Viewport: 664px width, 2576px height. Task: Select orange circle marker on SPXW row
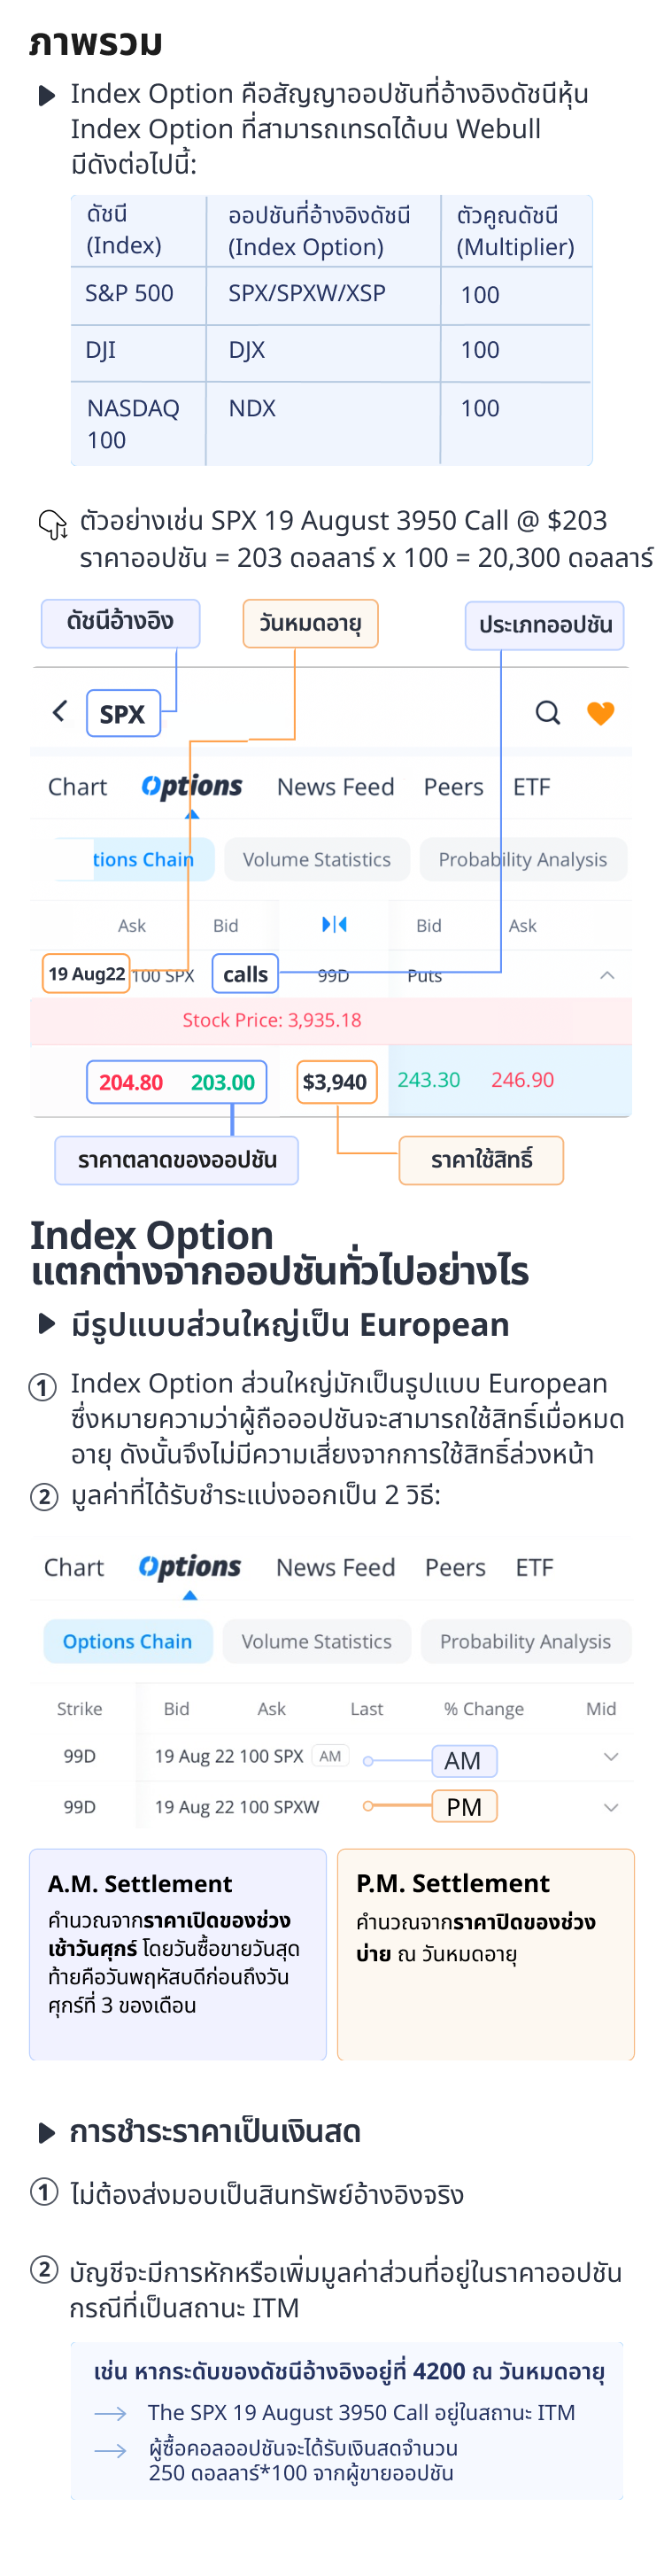click(368, 1806)
